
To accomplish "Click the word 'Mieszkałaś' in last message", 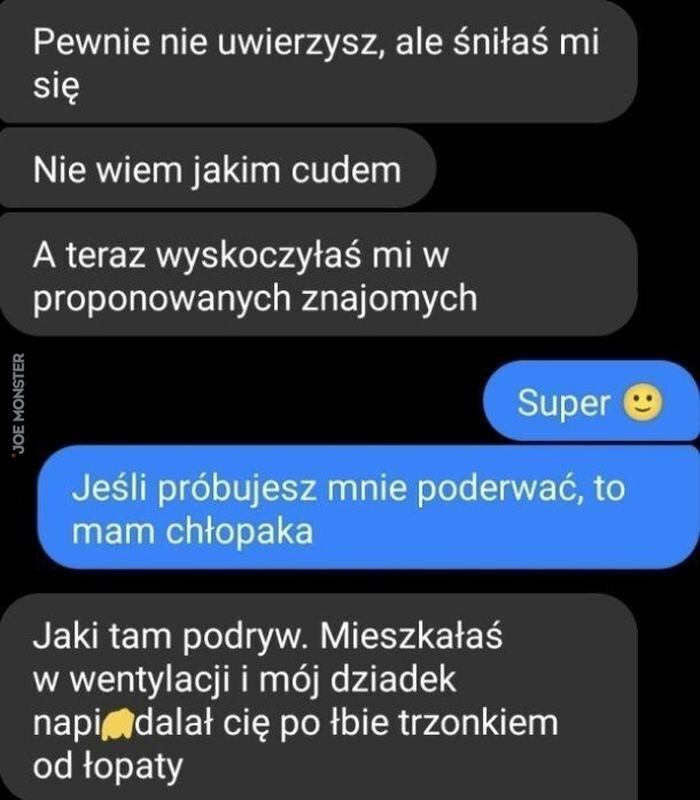I will pos(411,637).
